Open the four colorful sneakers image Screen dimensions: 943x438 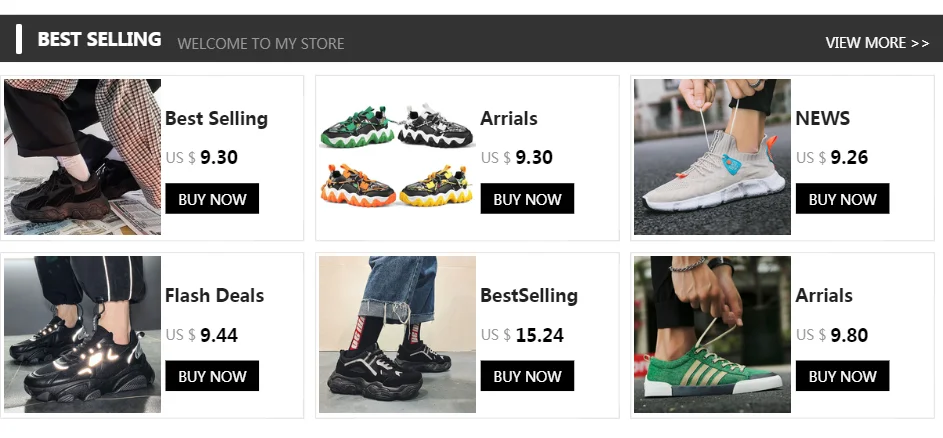(x=398, y=157)
